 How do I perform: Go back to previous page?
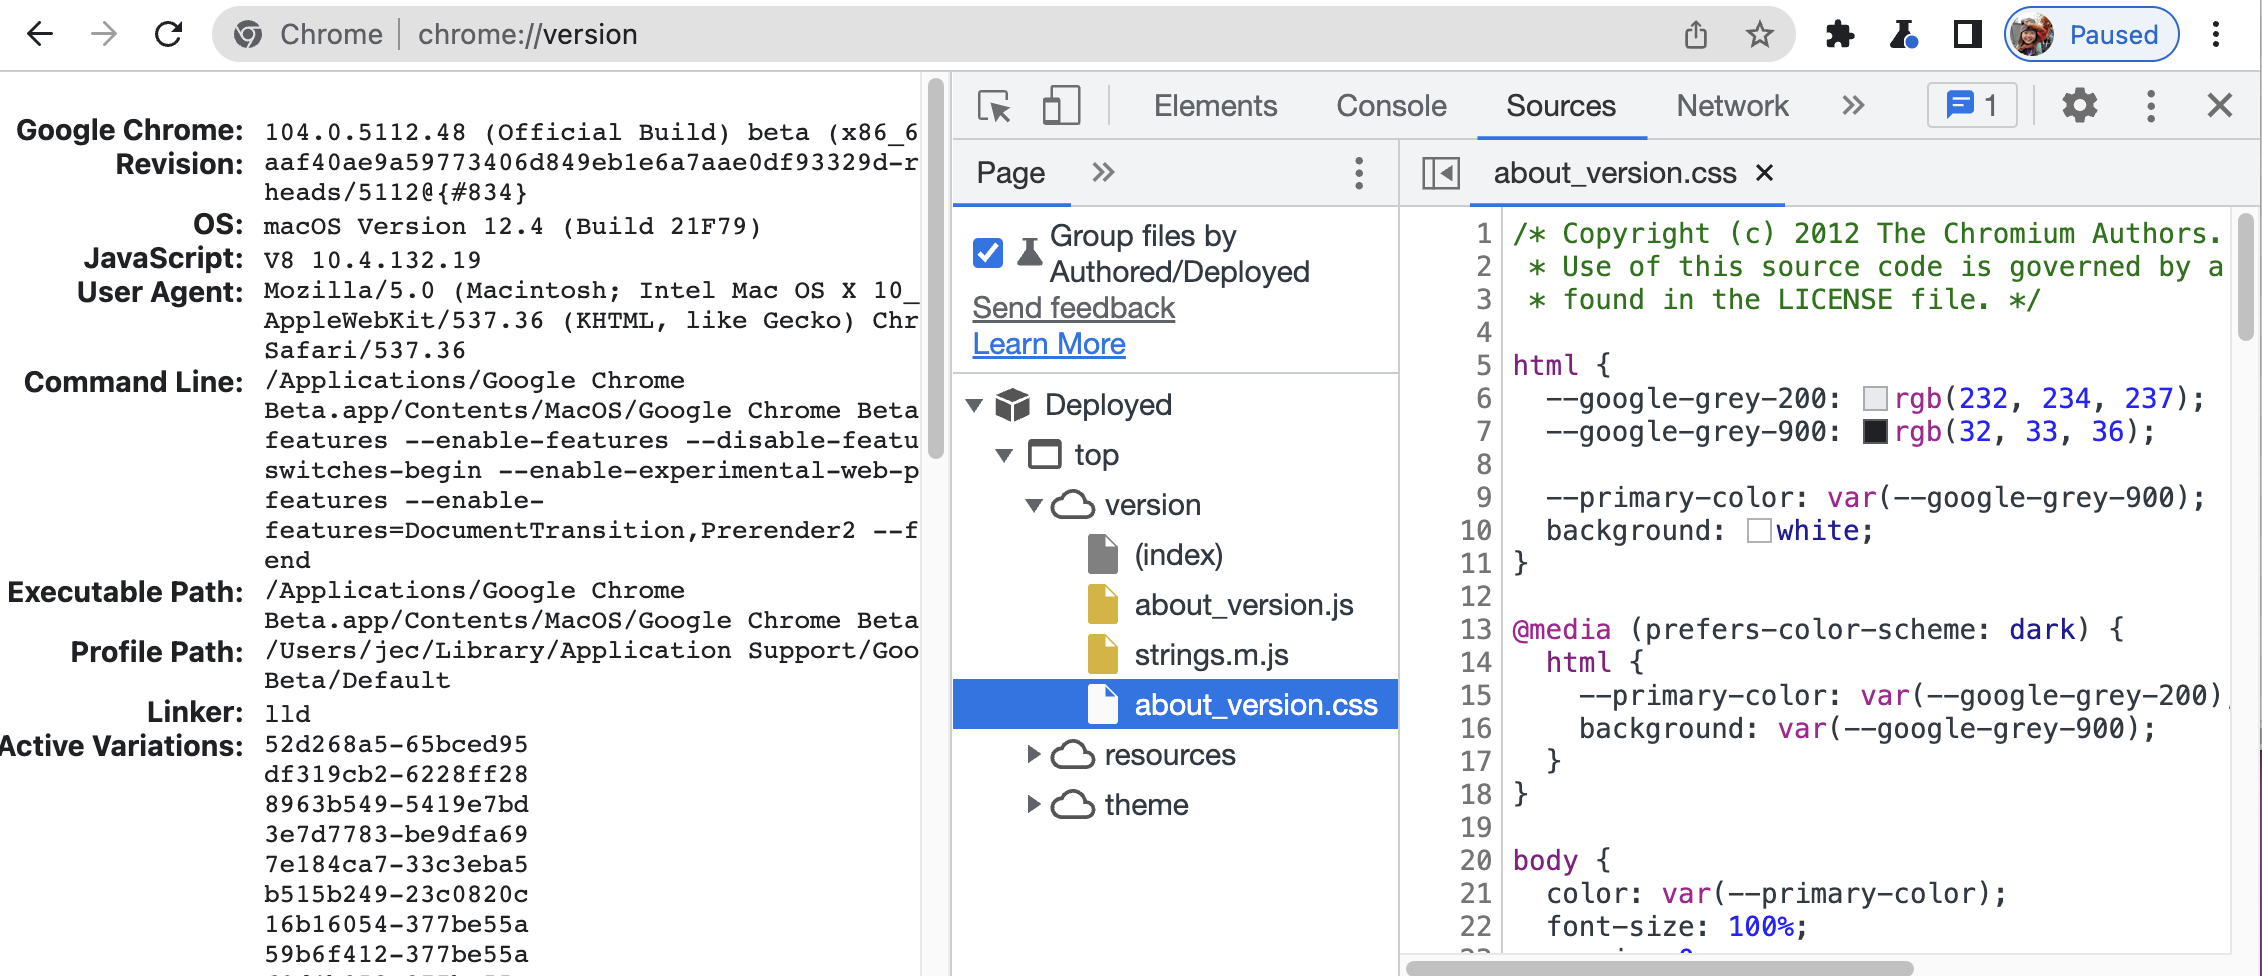40,34
